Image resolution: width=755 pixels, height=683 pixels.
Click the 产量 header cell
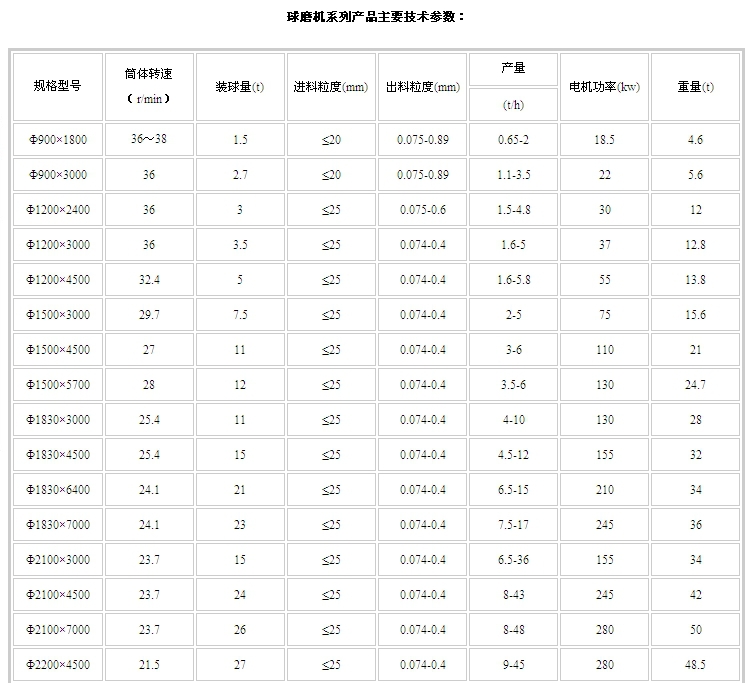click(x=513, y=68)
